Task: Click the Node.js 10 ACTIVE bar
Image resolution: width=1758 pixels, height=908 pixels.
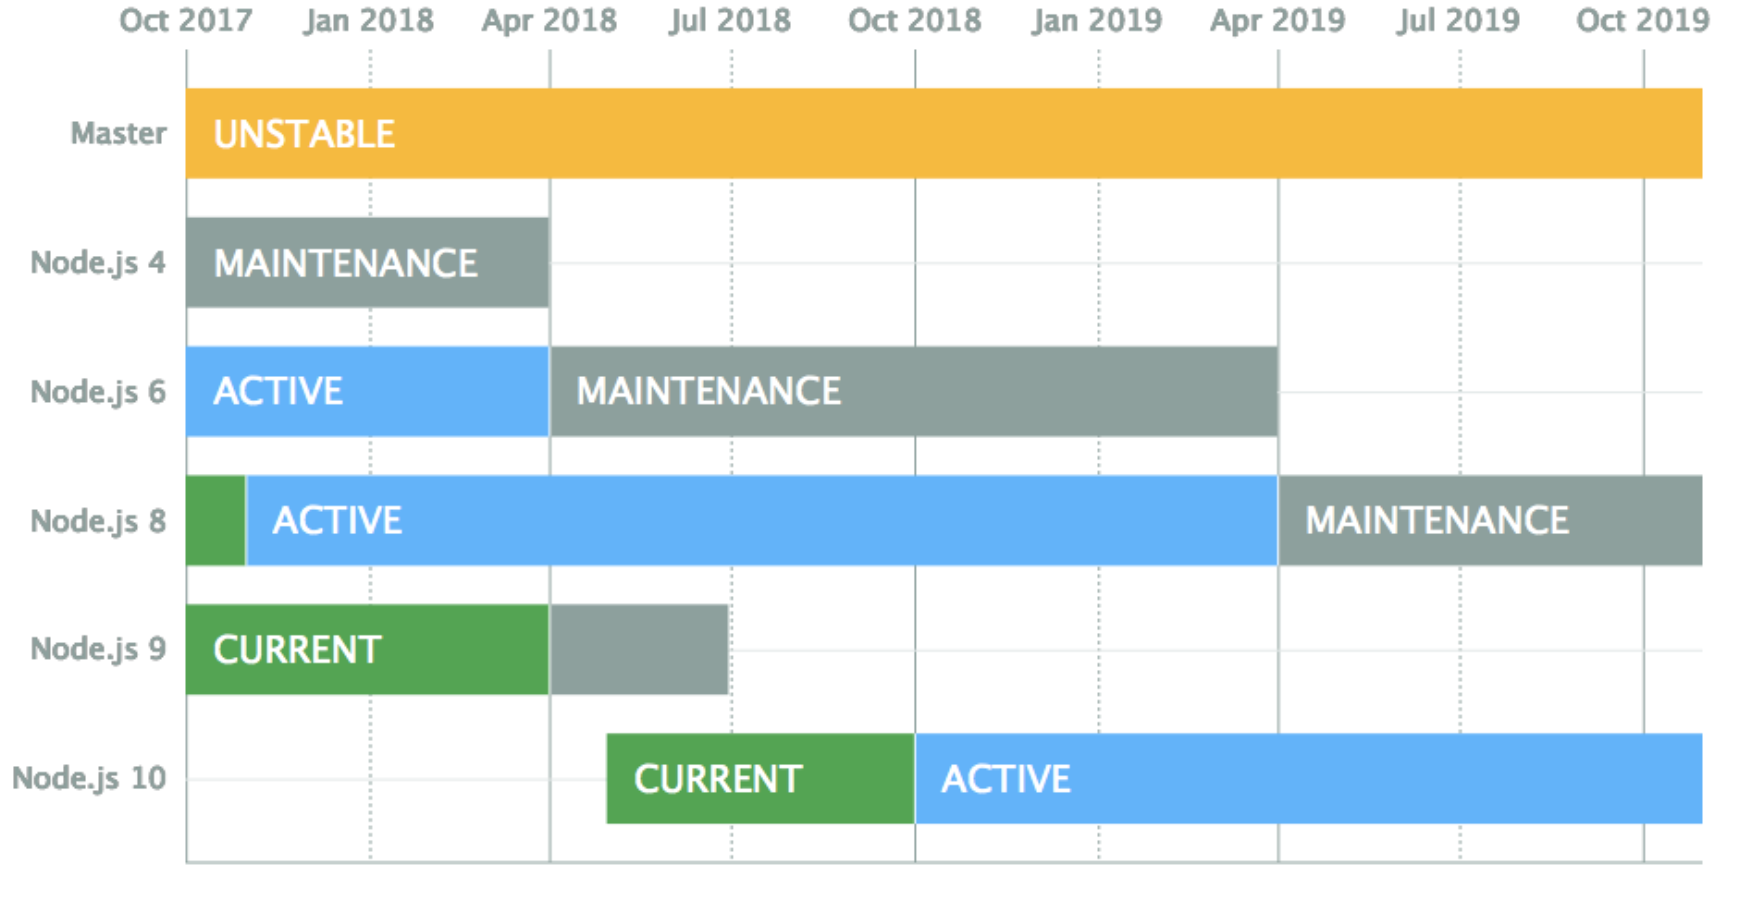Action: (1308, 779)
